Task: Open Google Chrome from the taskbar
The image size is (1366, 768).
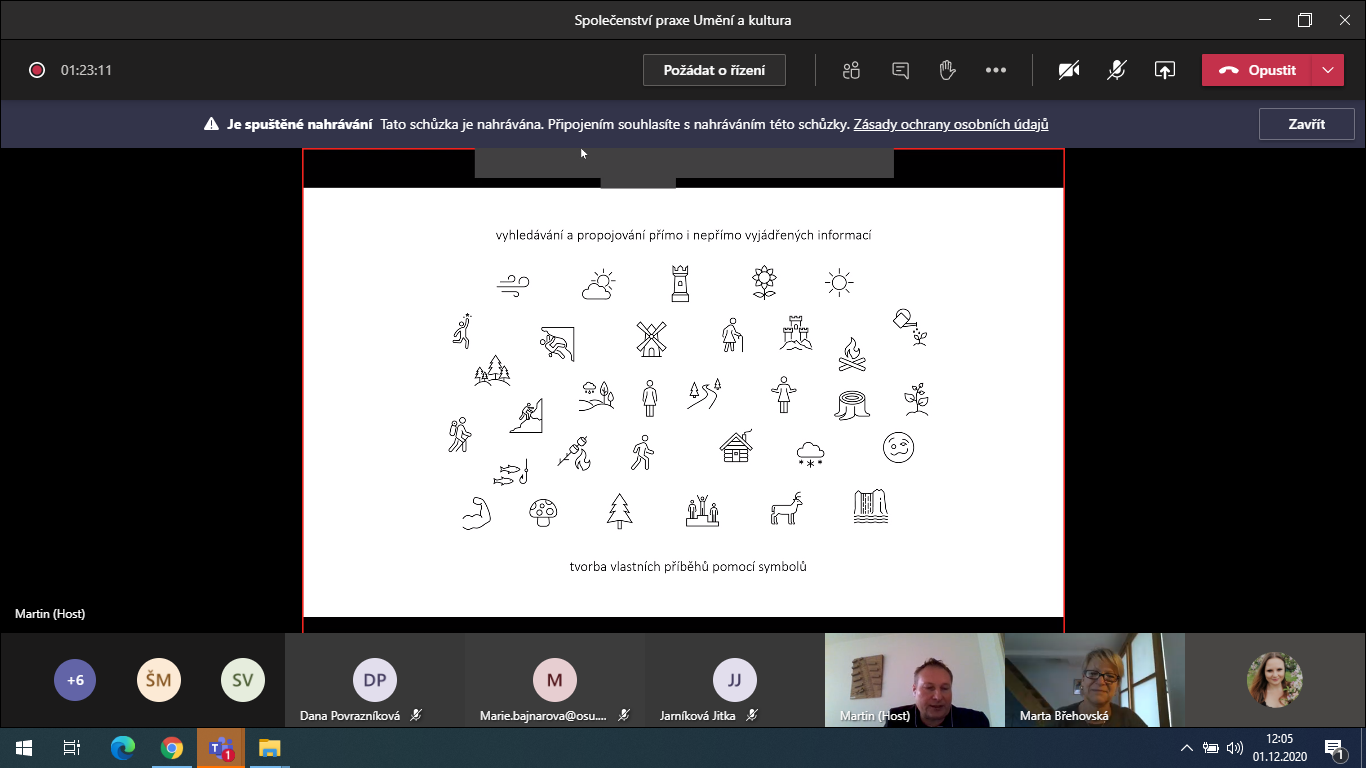Action: pyautogui.click(x=172, y=747)
